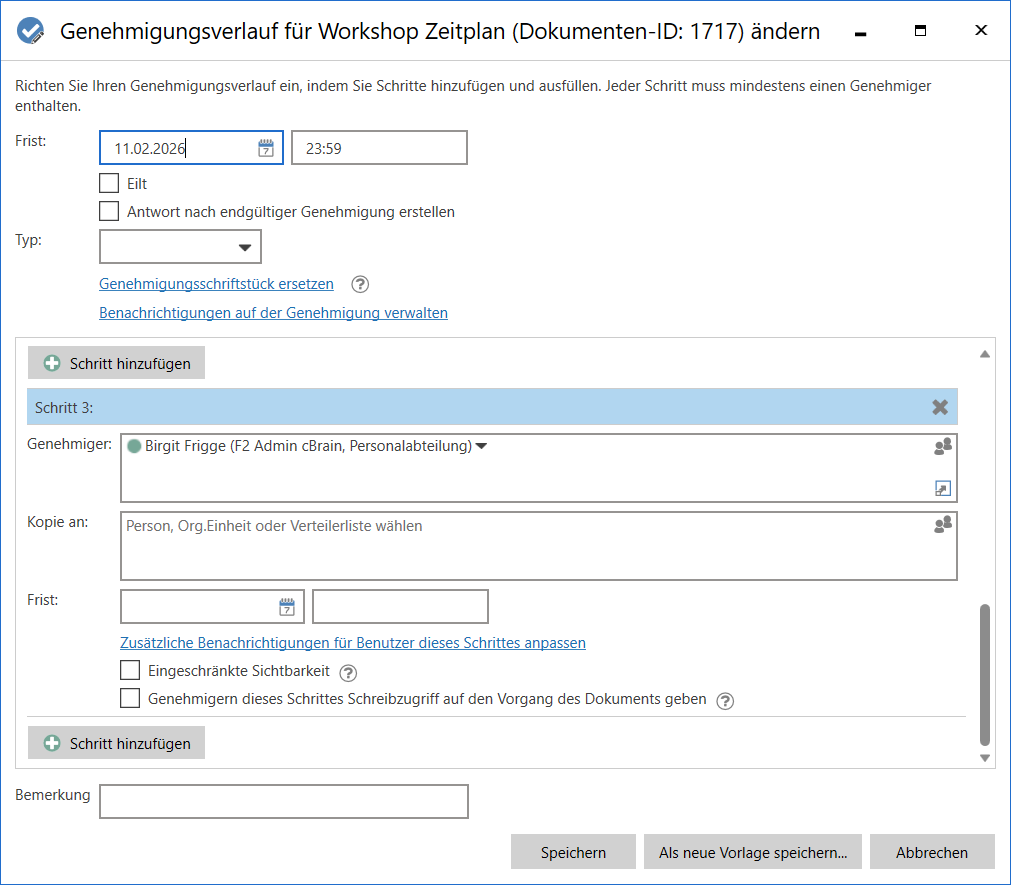Remove Schritt 3 with the X icon

940,407
